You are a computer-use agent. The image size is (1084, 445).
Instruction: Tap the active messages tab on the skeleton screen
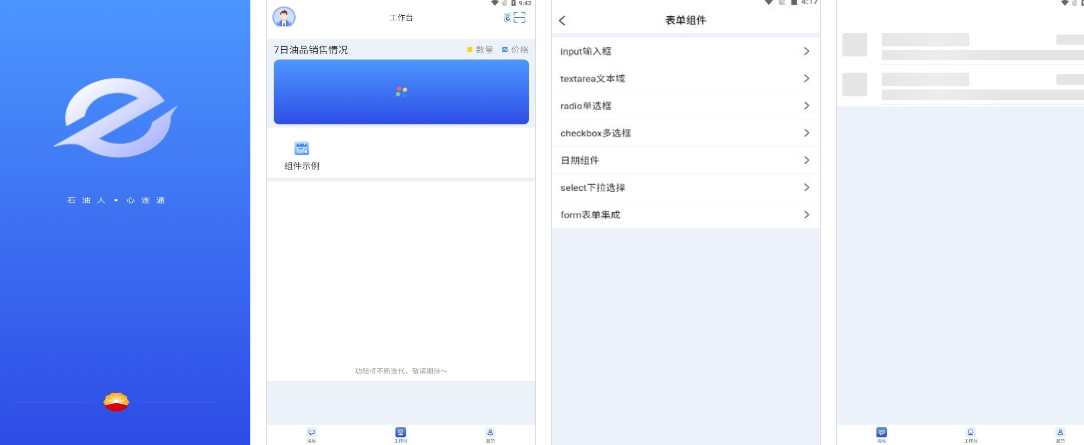881,433
